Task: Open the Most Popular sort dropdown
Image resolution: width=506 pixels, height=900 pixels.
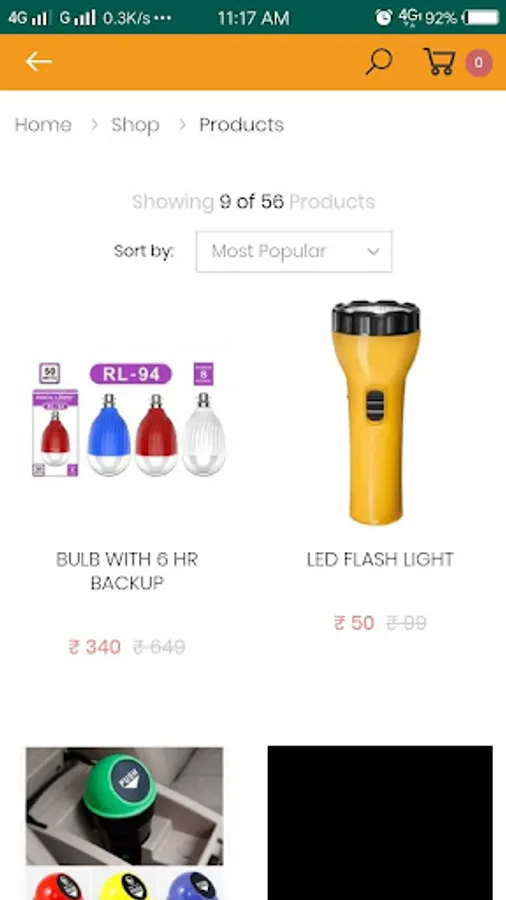Action: (x=294, y=251)
